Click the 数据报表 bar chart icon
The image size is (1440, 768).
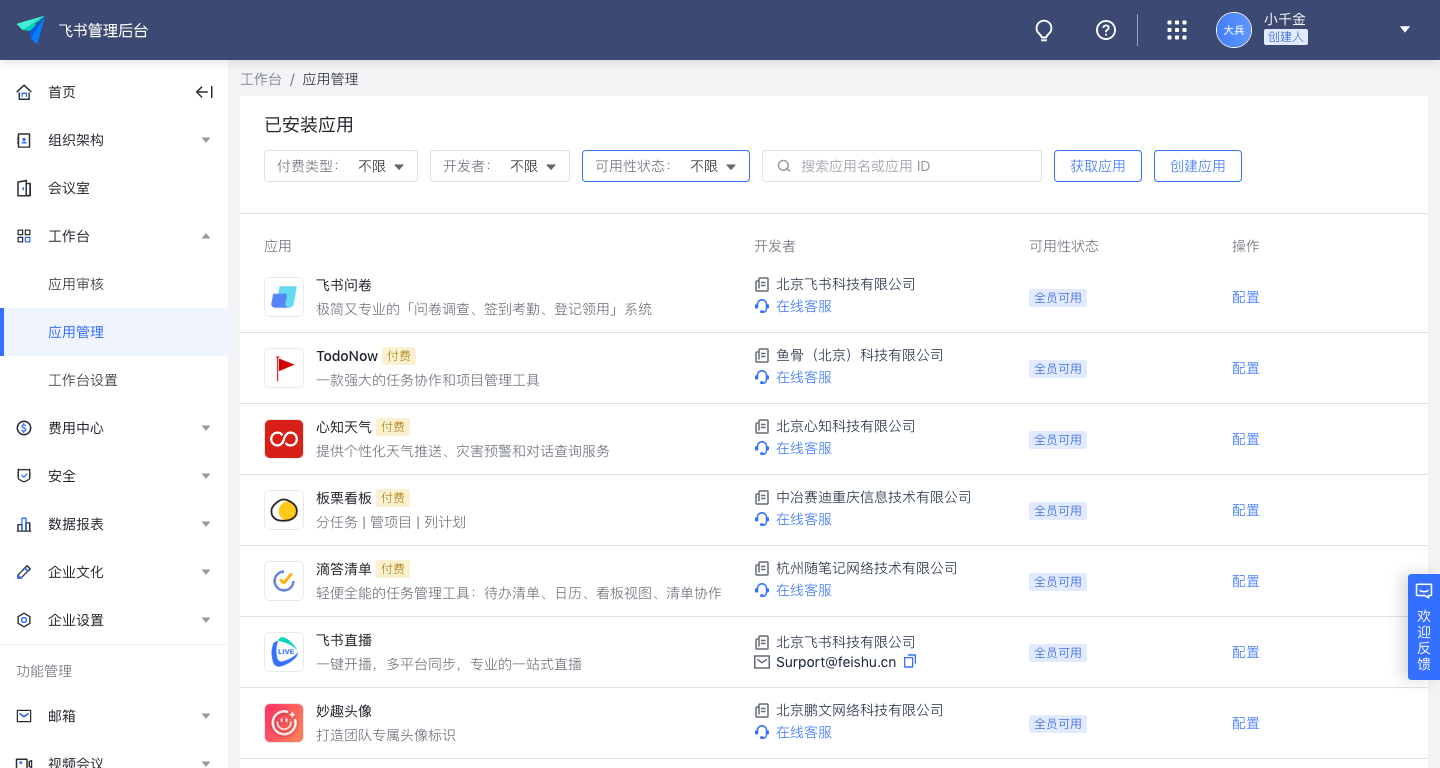[24, 524]
